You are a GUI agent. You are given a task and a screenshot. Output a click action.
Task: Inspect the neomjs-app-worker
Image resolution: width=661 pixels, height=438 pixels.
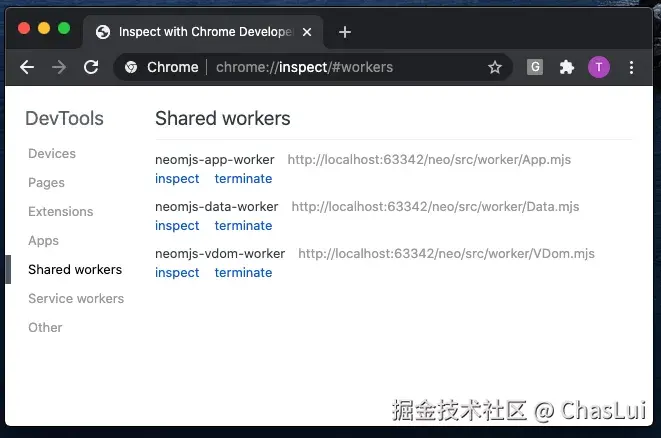[177, 179]
